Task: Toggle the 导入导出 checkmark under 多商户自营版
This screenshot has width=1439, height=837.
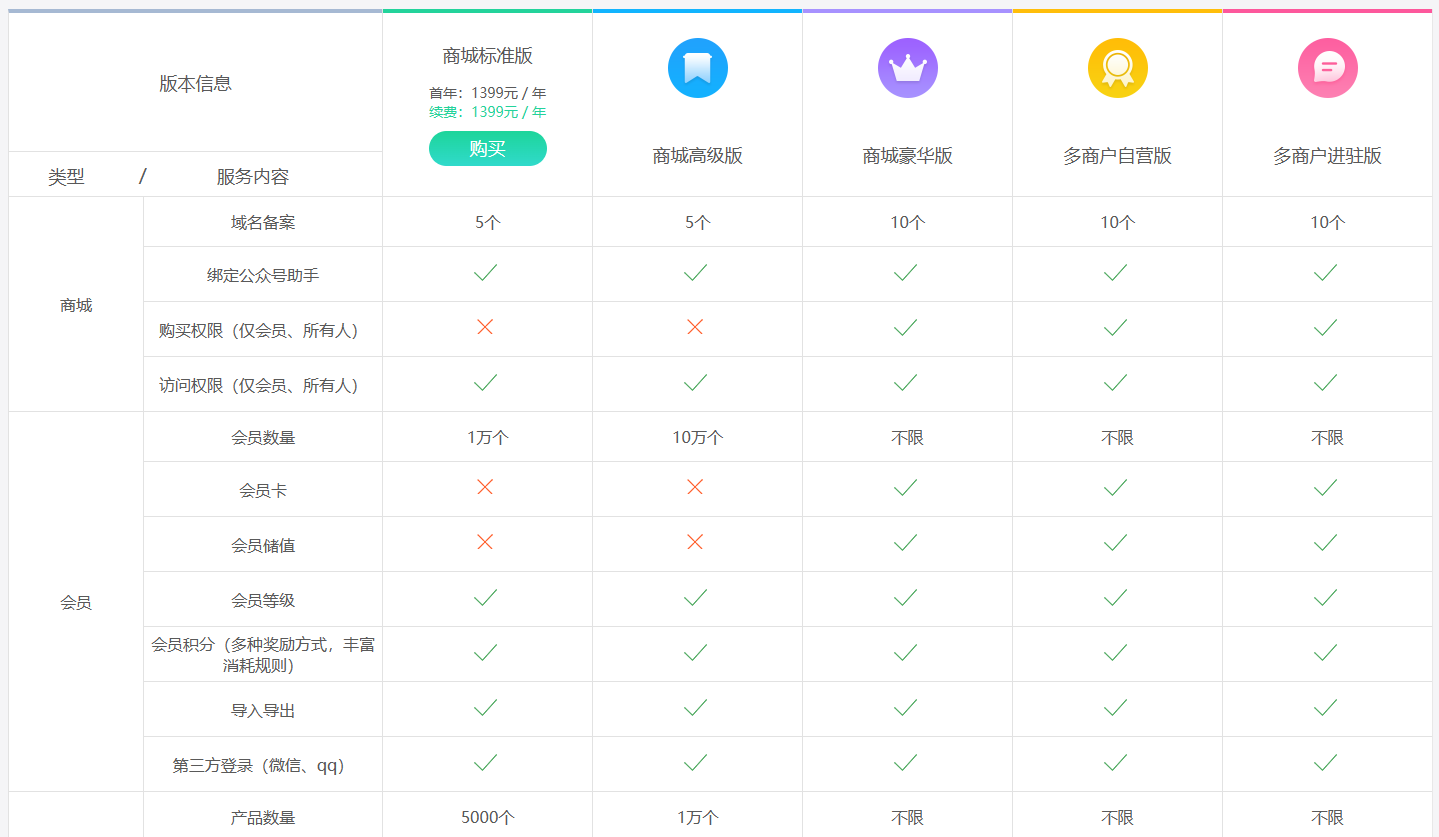Action: [1117, 708]
